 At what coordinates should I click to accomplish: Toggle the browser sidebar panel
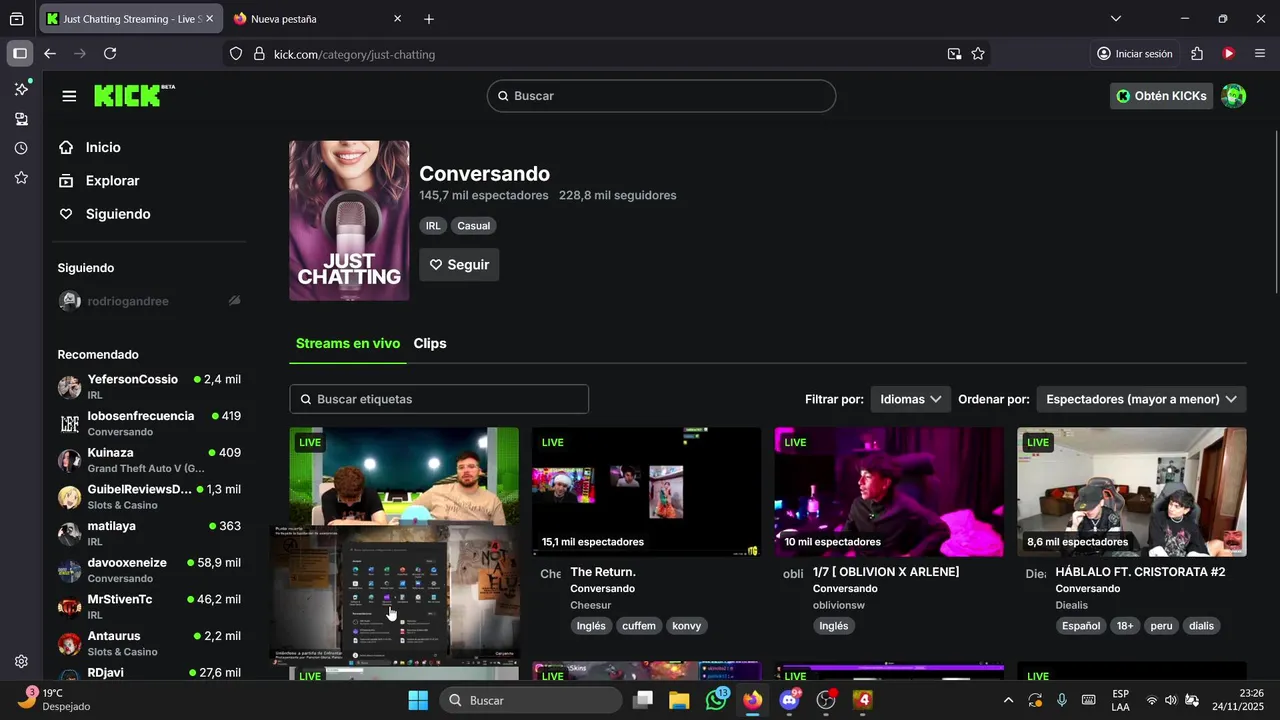pos(20,54)
